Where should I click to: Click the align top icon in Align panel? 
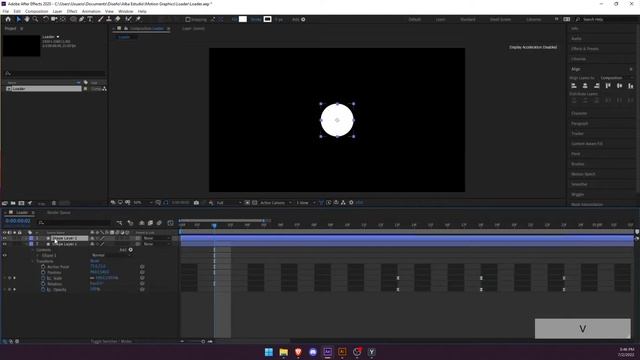[608, 86]
